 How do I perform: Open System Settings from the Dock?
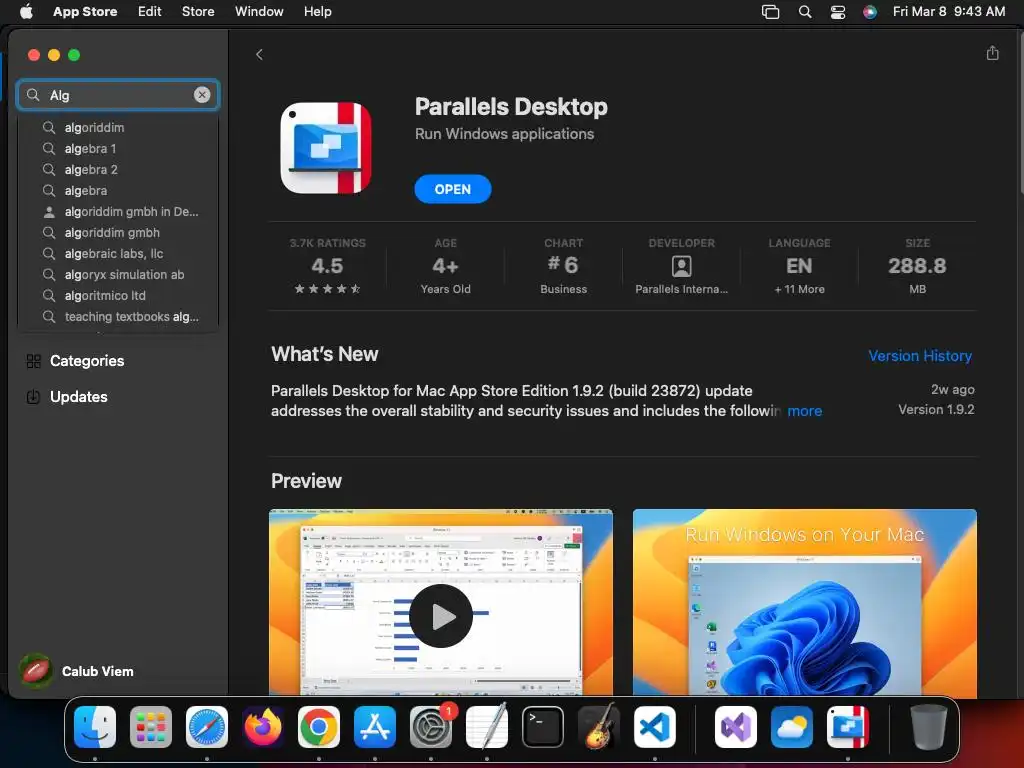[x=431, y=727]
